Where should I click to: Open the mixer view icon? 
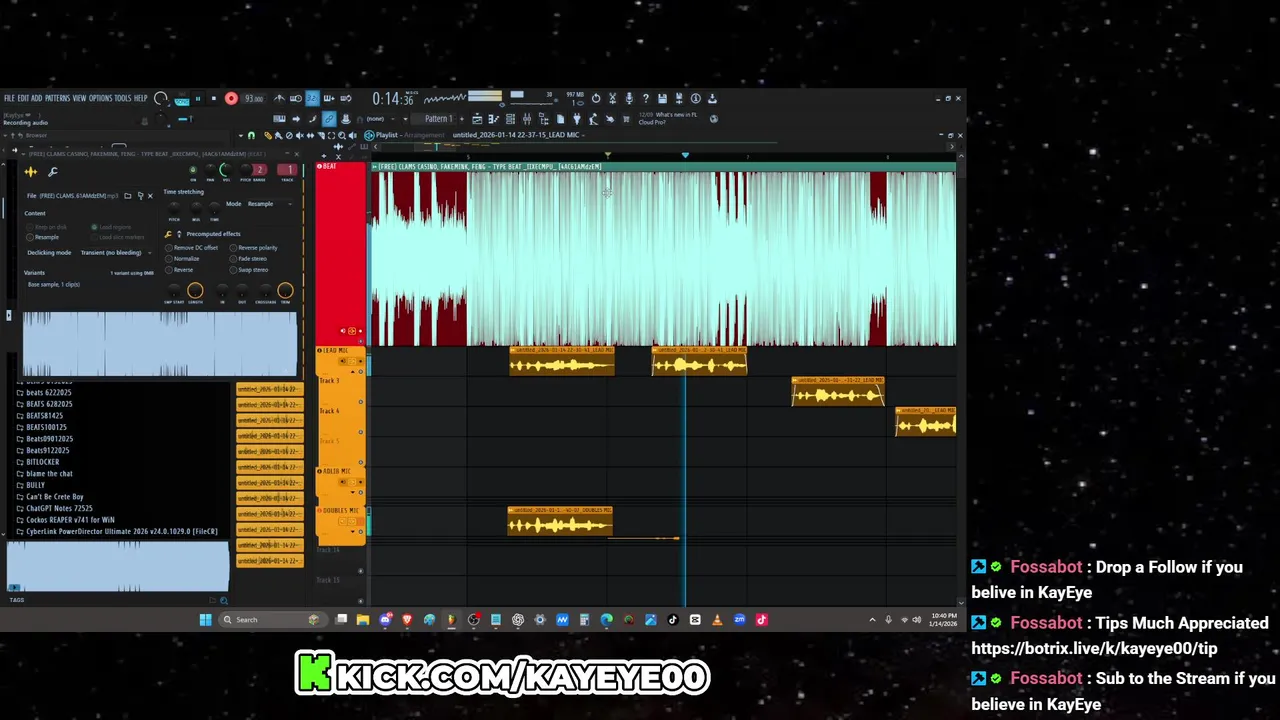527,118
